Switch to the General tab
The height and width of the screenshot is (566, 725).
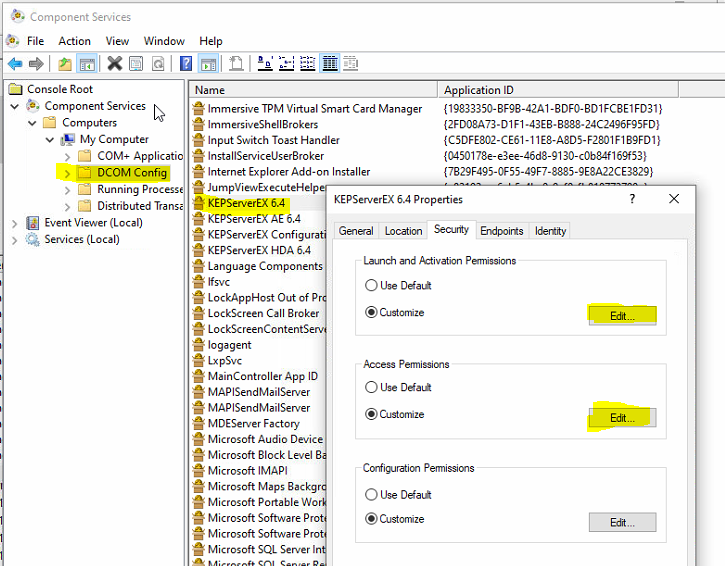(356, 231)
